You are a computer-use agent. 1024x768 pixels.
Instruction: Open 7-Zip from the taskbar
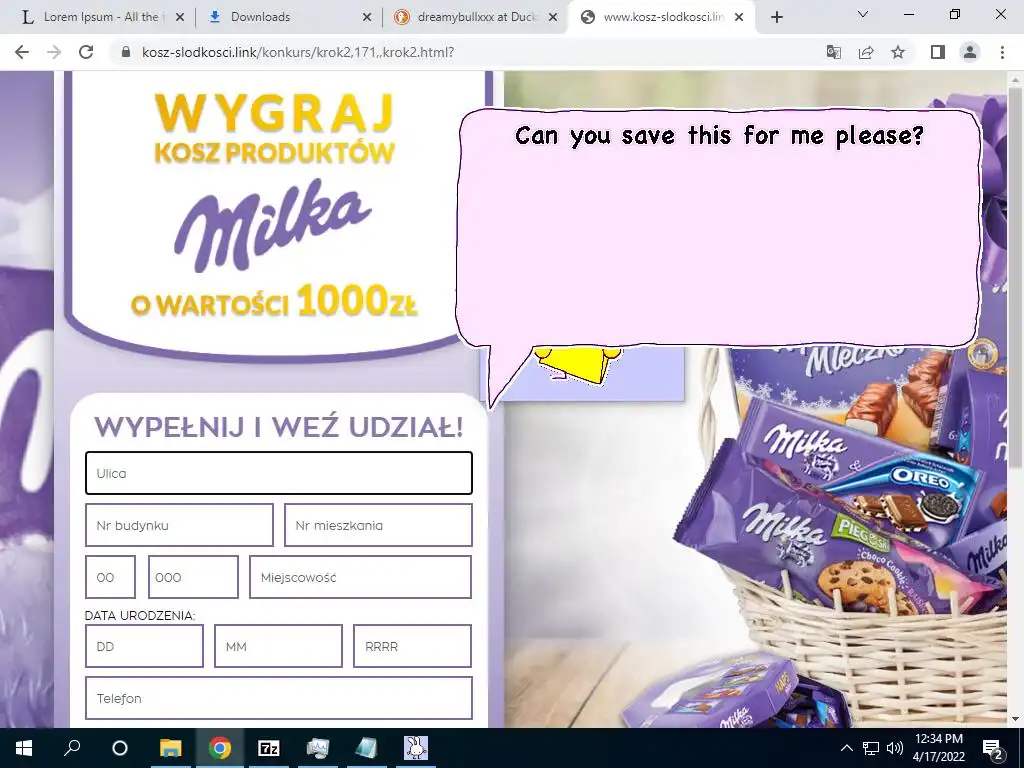point(269,748)
